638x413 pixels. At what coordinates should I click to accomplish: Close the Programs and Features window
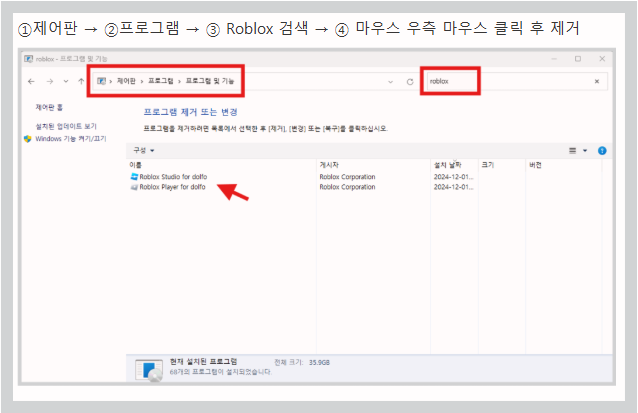pos(602,59)
